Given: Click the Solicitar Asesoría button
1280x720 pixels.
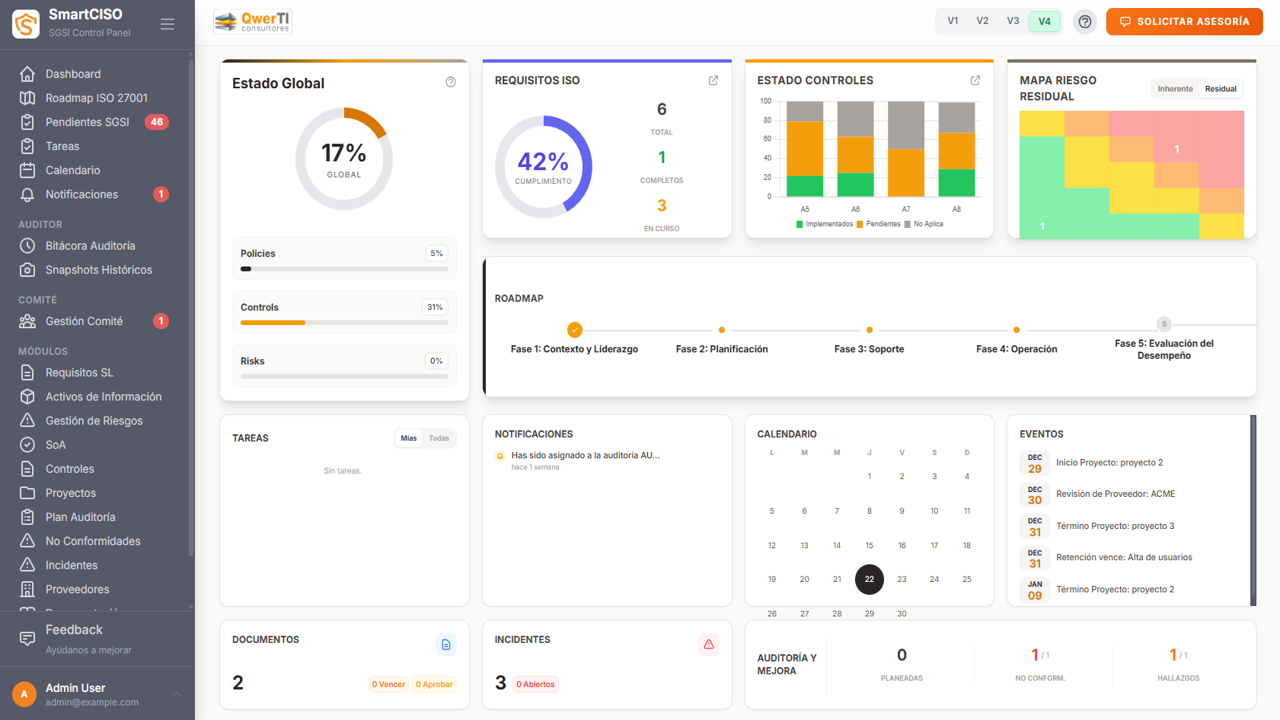Looking at the screenshot, I should coord(1183,22).
